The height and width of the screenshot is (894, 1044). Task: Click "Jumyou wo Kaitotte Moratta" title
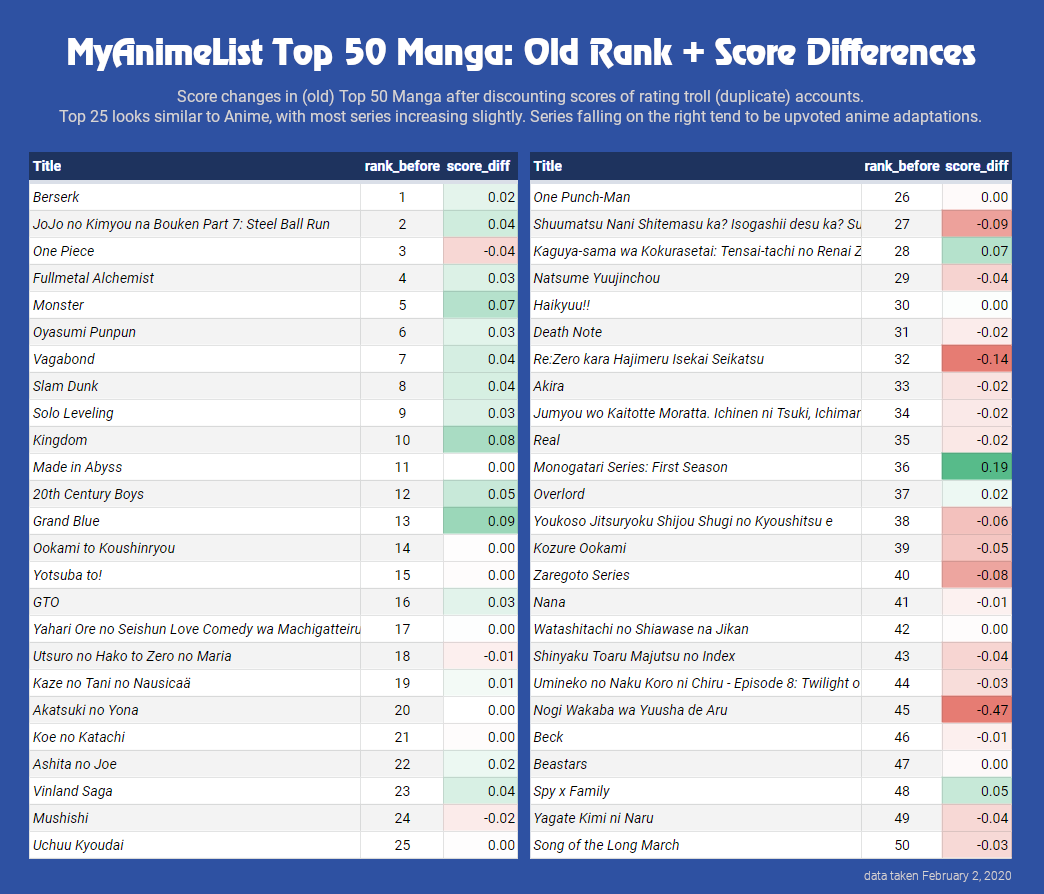[697, 413]
